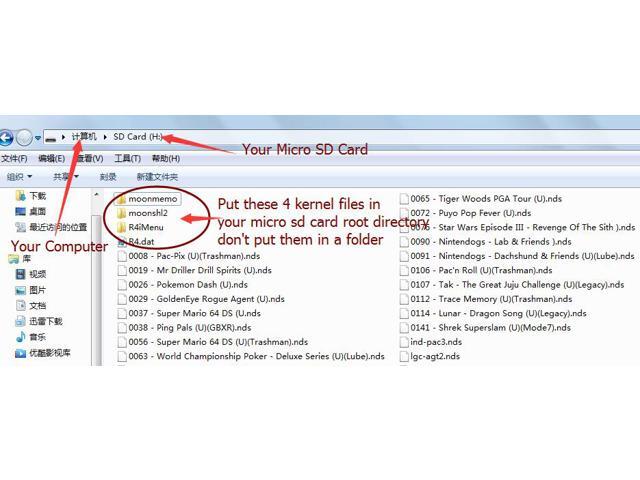The height and width of the screenshot is (480, 640).
Task: Select 图片 library in navigation pane
Action: (31, 290)
